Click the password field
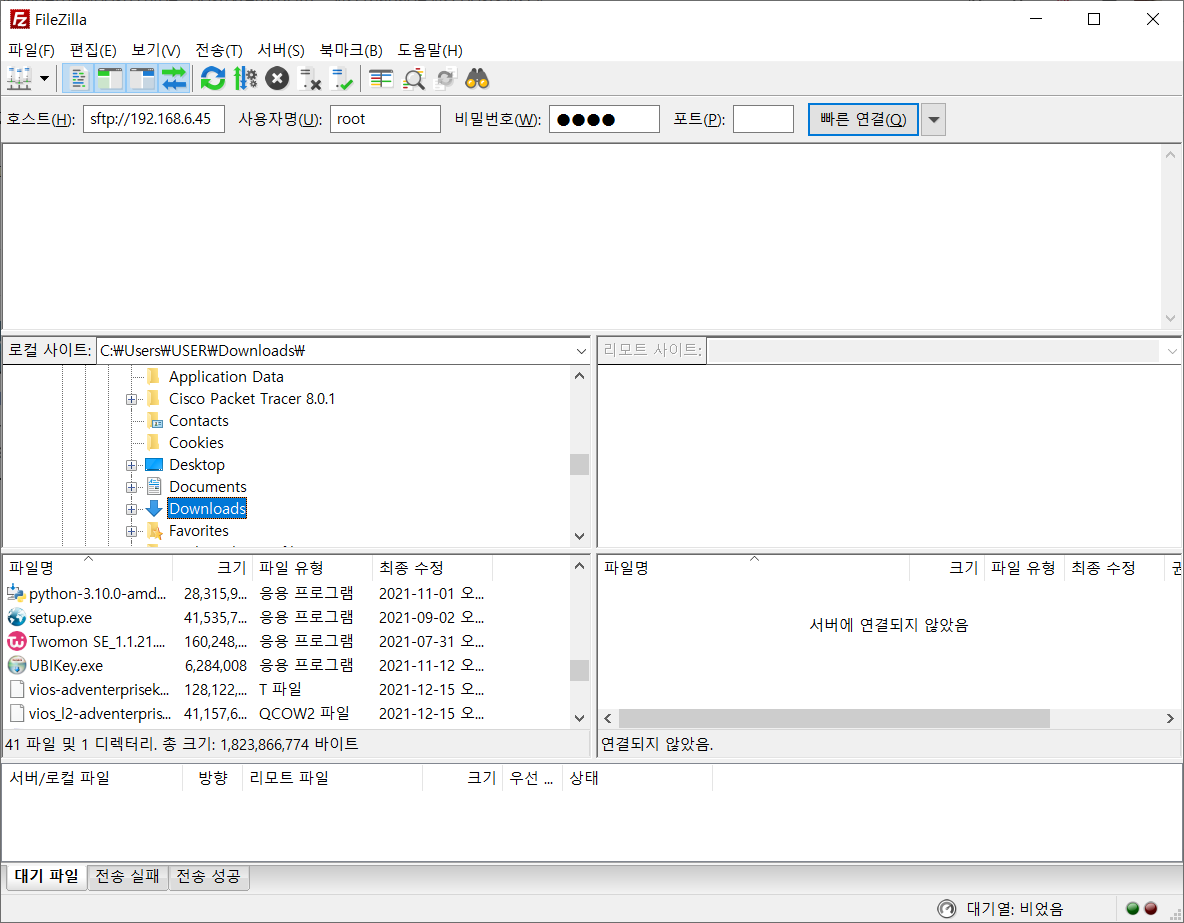Screen dimensions: 1184x923 pyautogui.click(x=604, y=119)
